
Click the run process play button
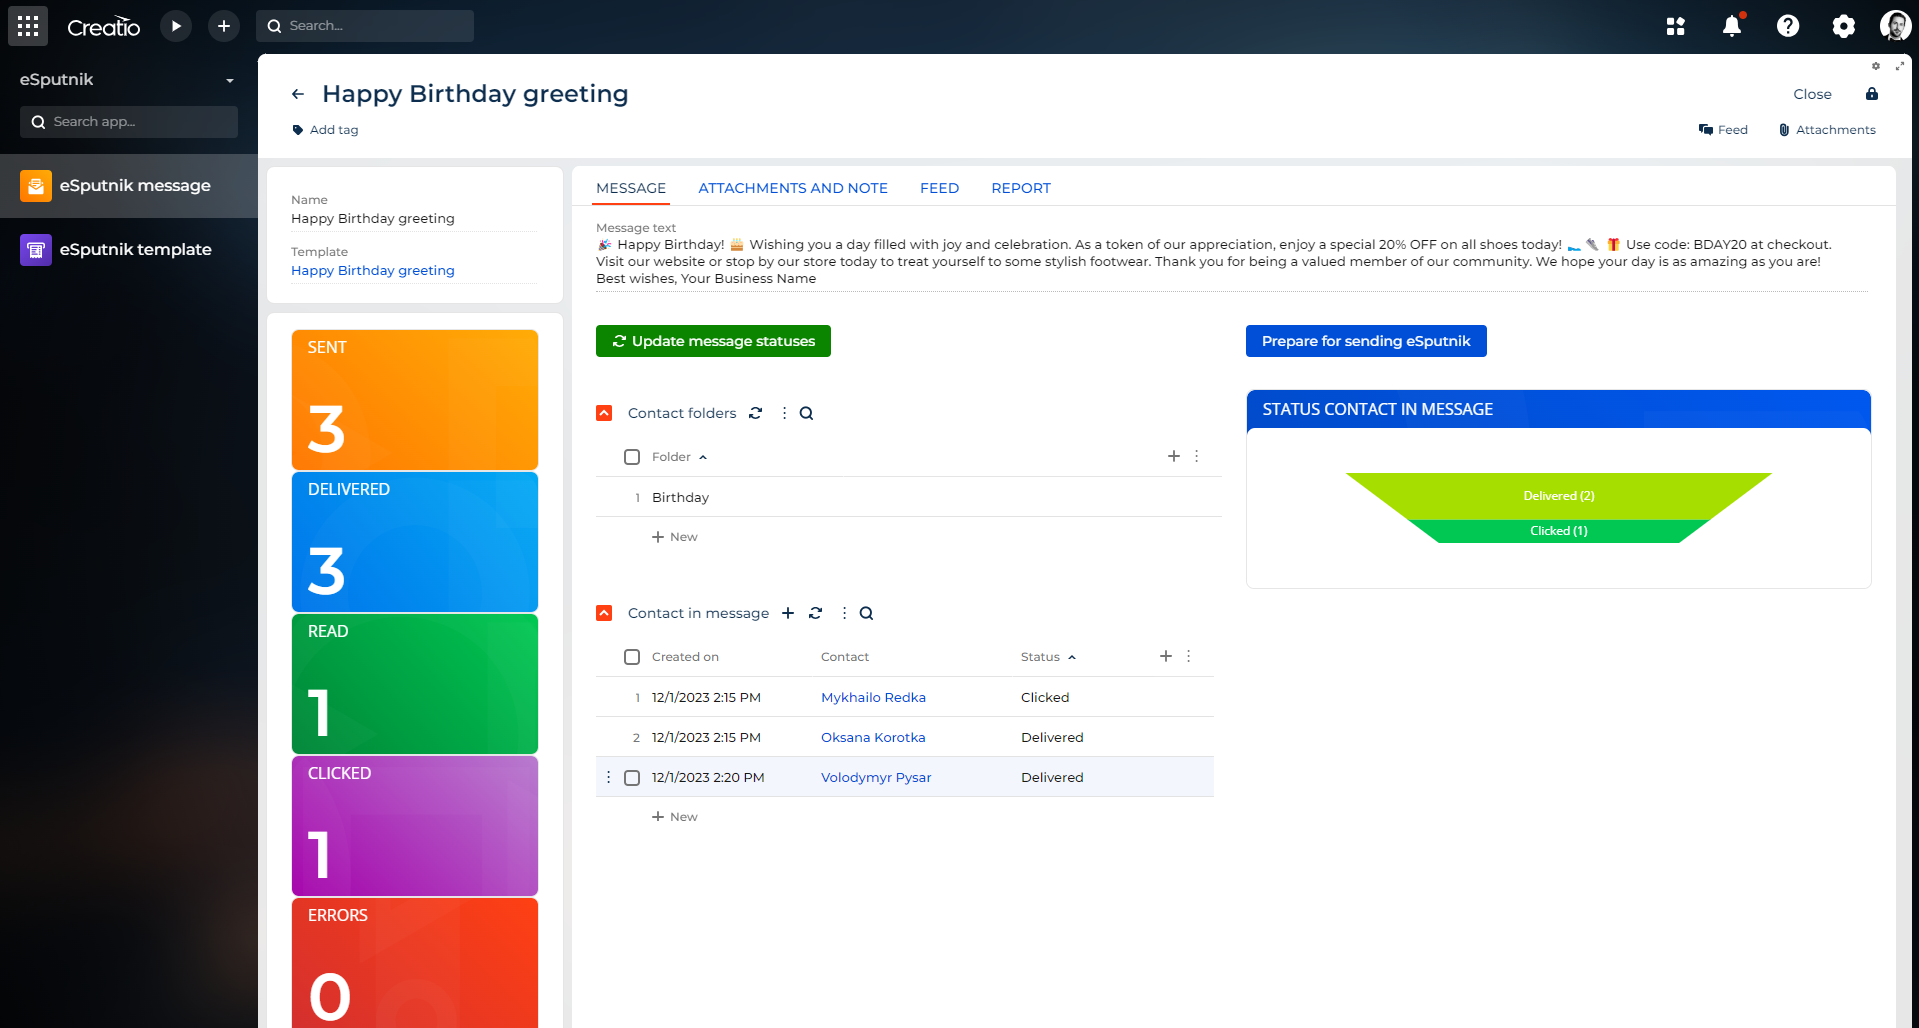point(176,26)
